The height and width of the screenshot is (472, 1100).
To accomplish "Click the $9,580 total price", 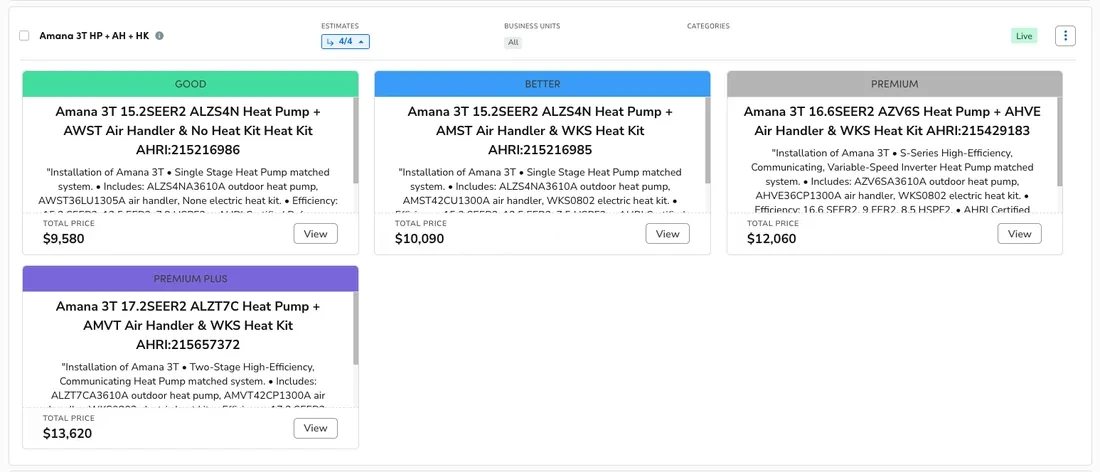I will [63, 238].
